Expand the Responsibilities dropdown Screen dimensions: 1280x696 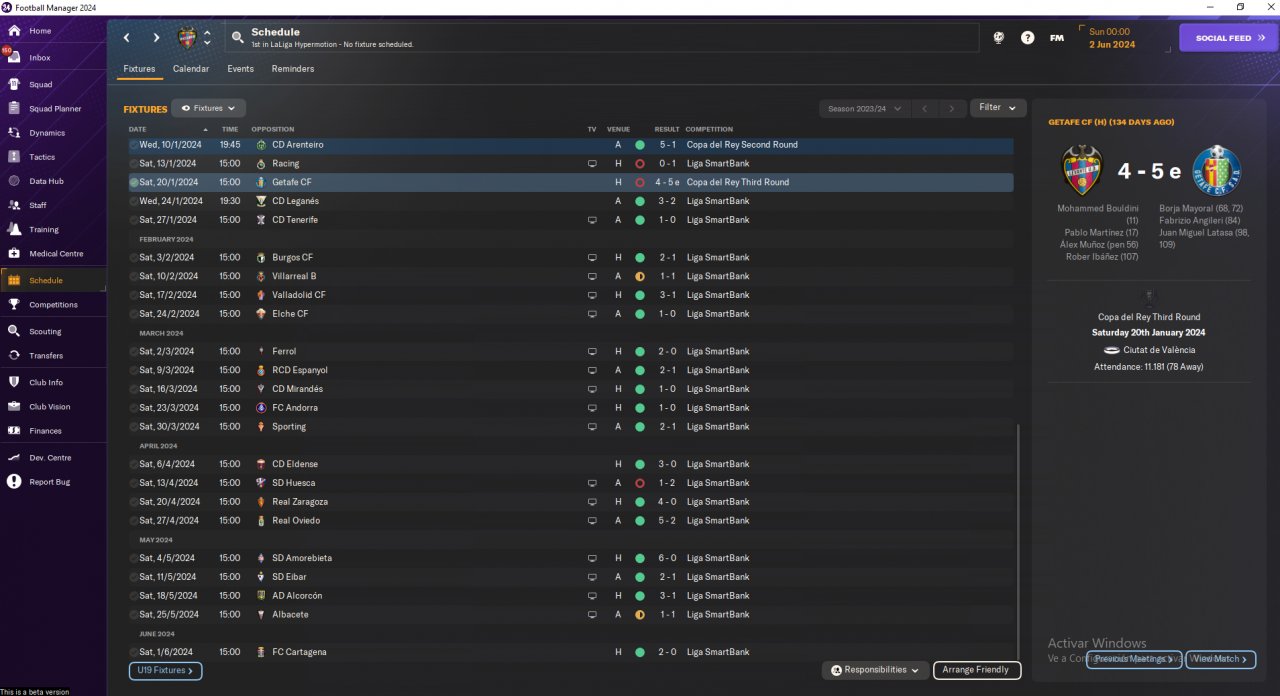click(875, 670)
